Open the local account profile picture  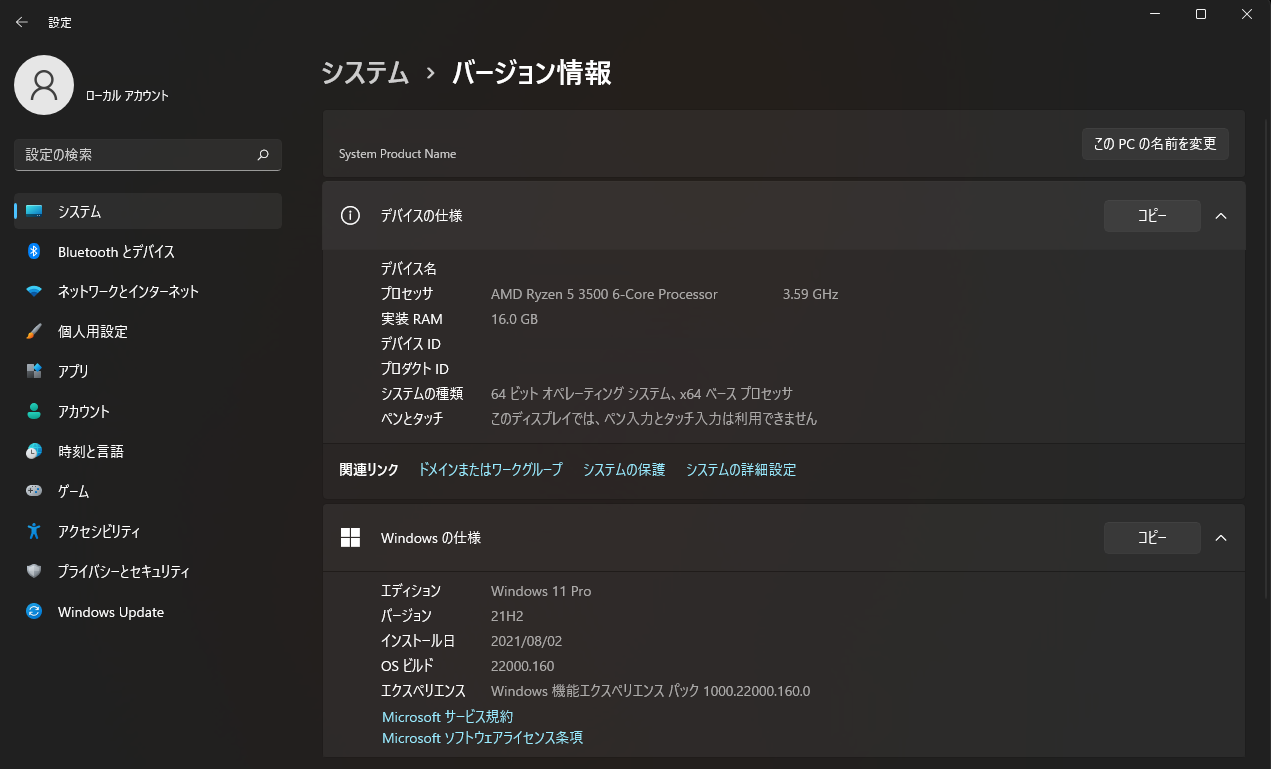(44, 85)
